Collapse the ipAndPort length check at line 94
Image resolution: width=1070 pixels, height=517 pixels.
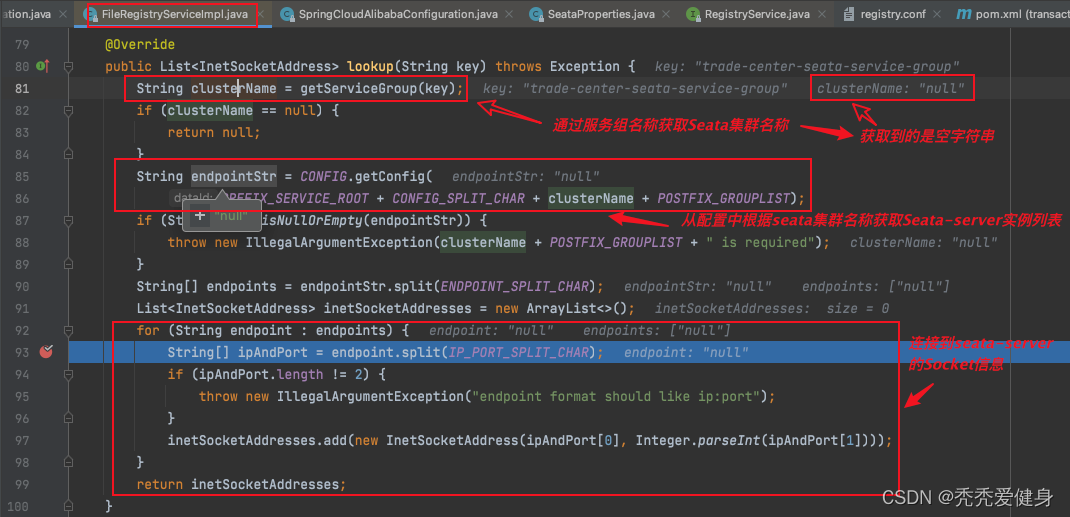(x=69, y=374)
